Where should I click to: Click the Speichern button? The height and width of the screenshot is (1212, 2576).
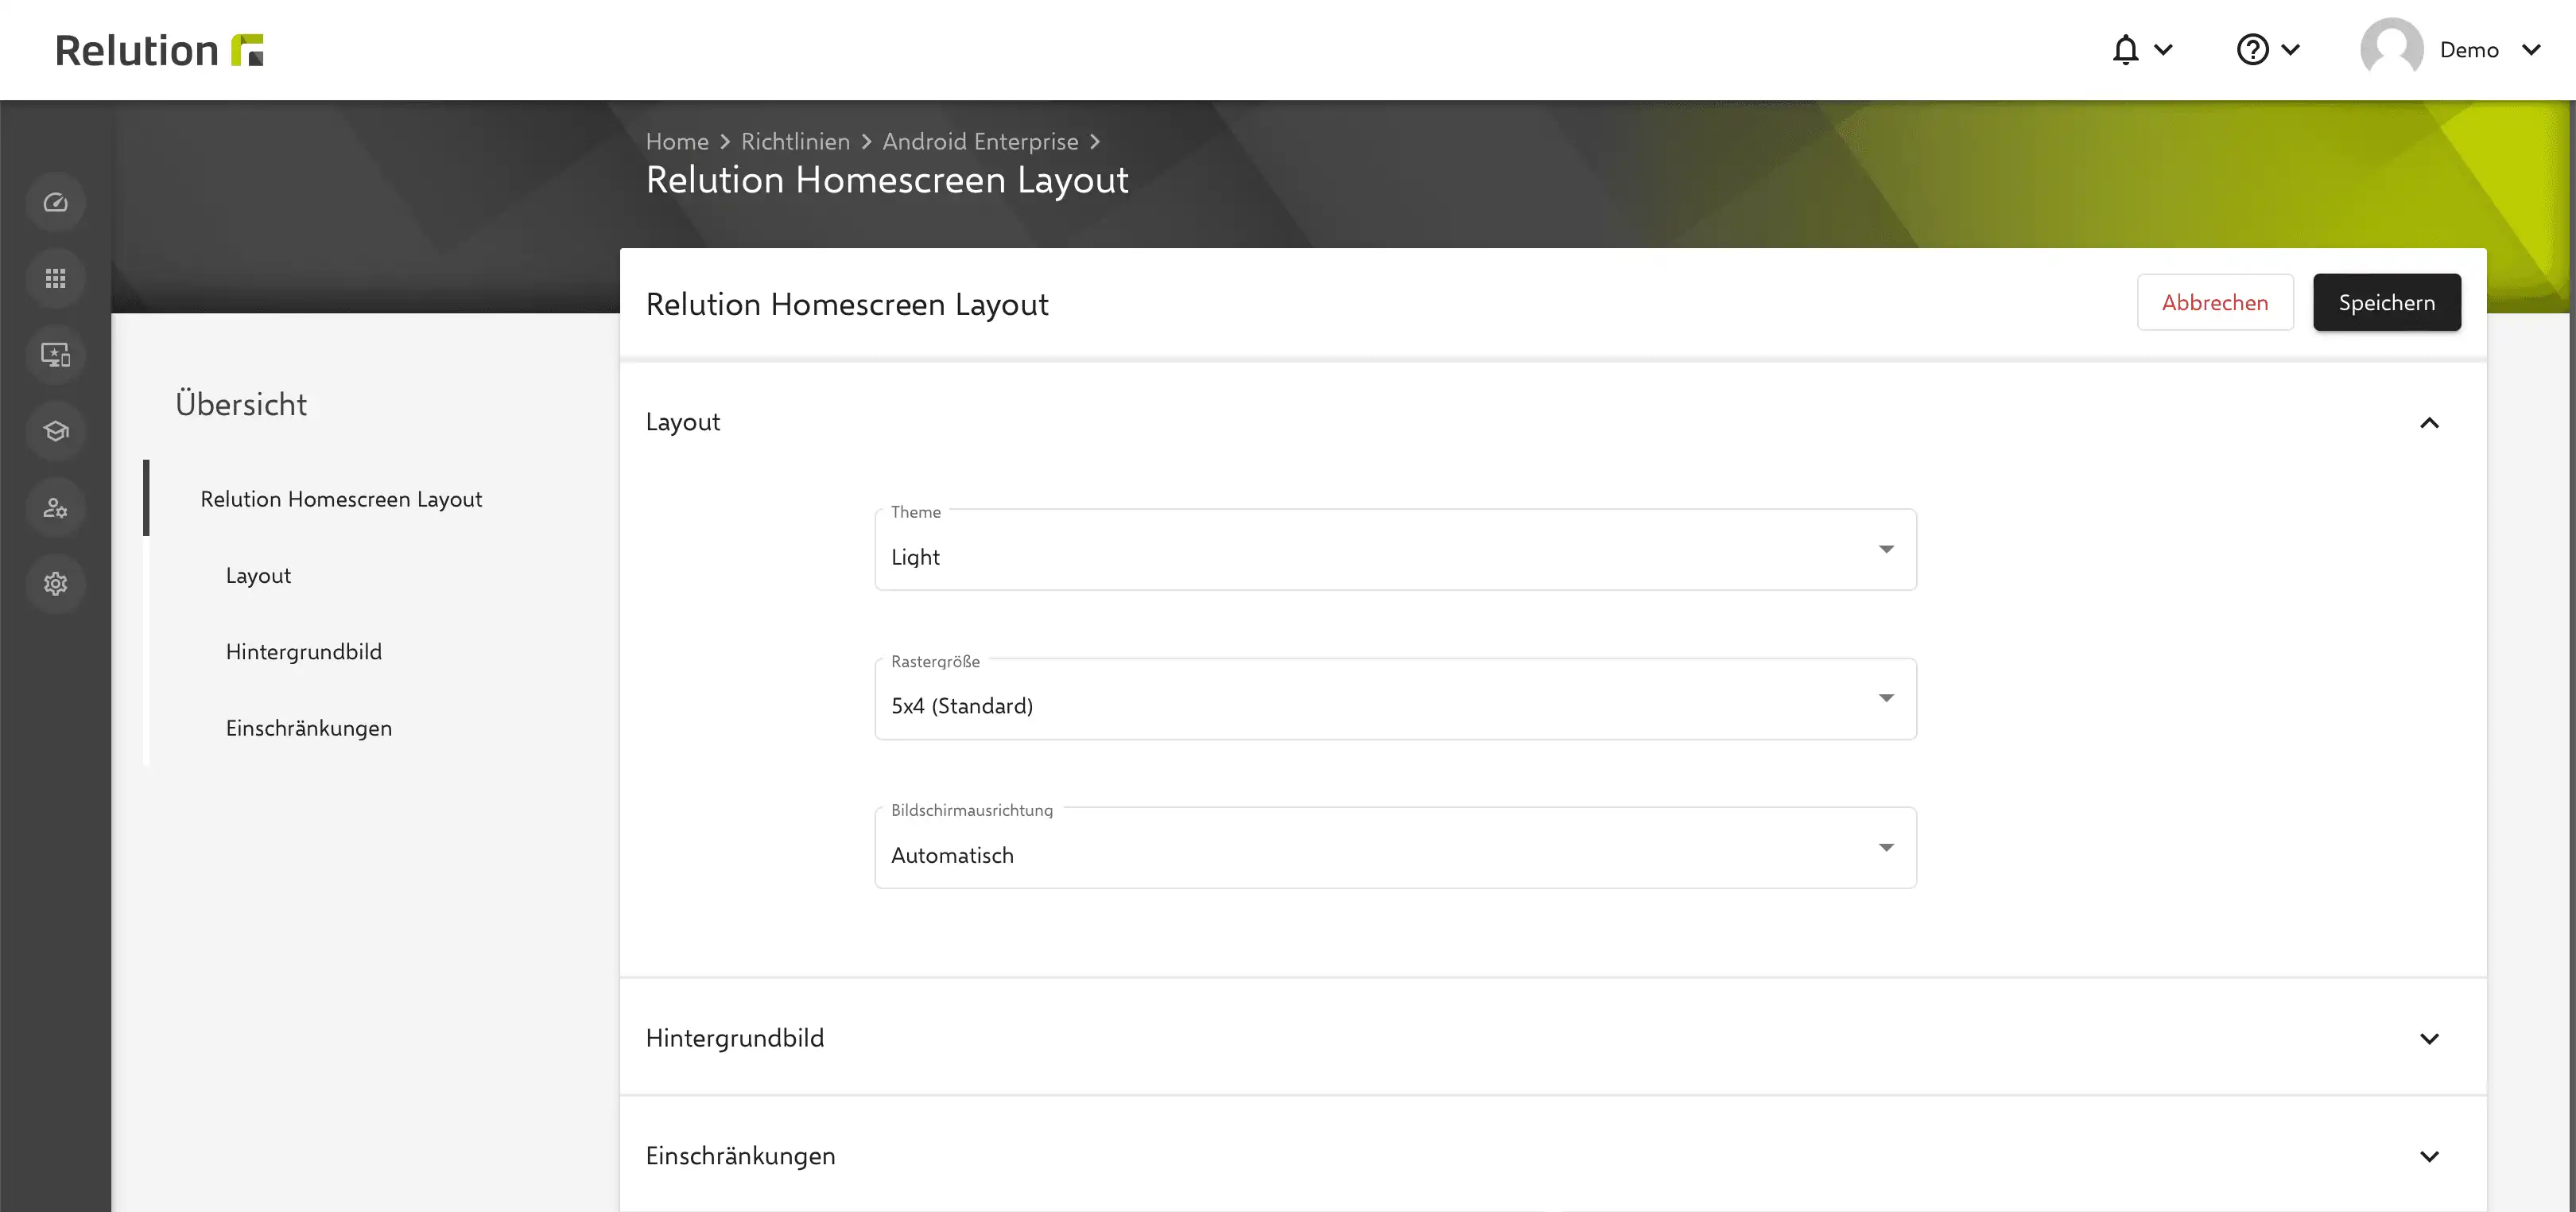(x=2386, y=302)
